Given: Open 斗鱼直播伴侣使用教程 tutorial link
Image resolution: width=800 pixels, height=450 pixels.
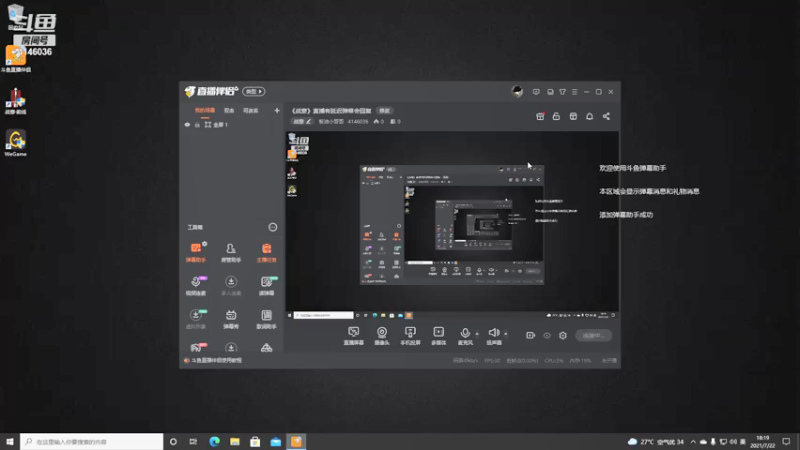Looking at the screenshot, I should click(216, 360).
